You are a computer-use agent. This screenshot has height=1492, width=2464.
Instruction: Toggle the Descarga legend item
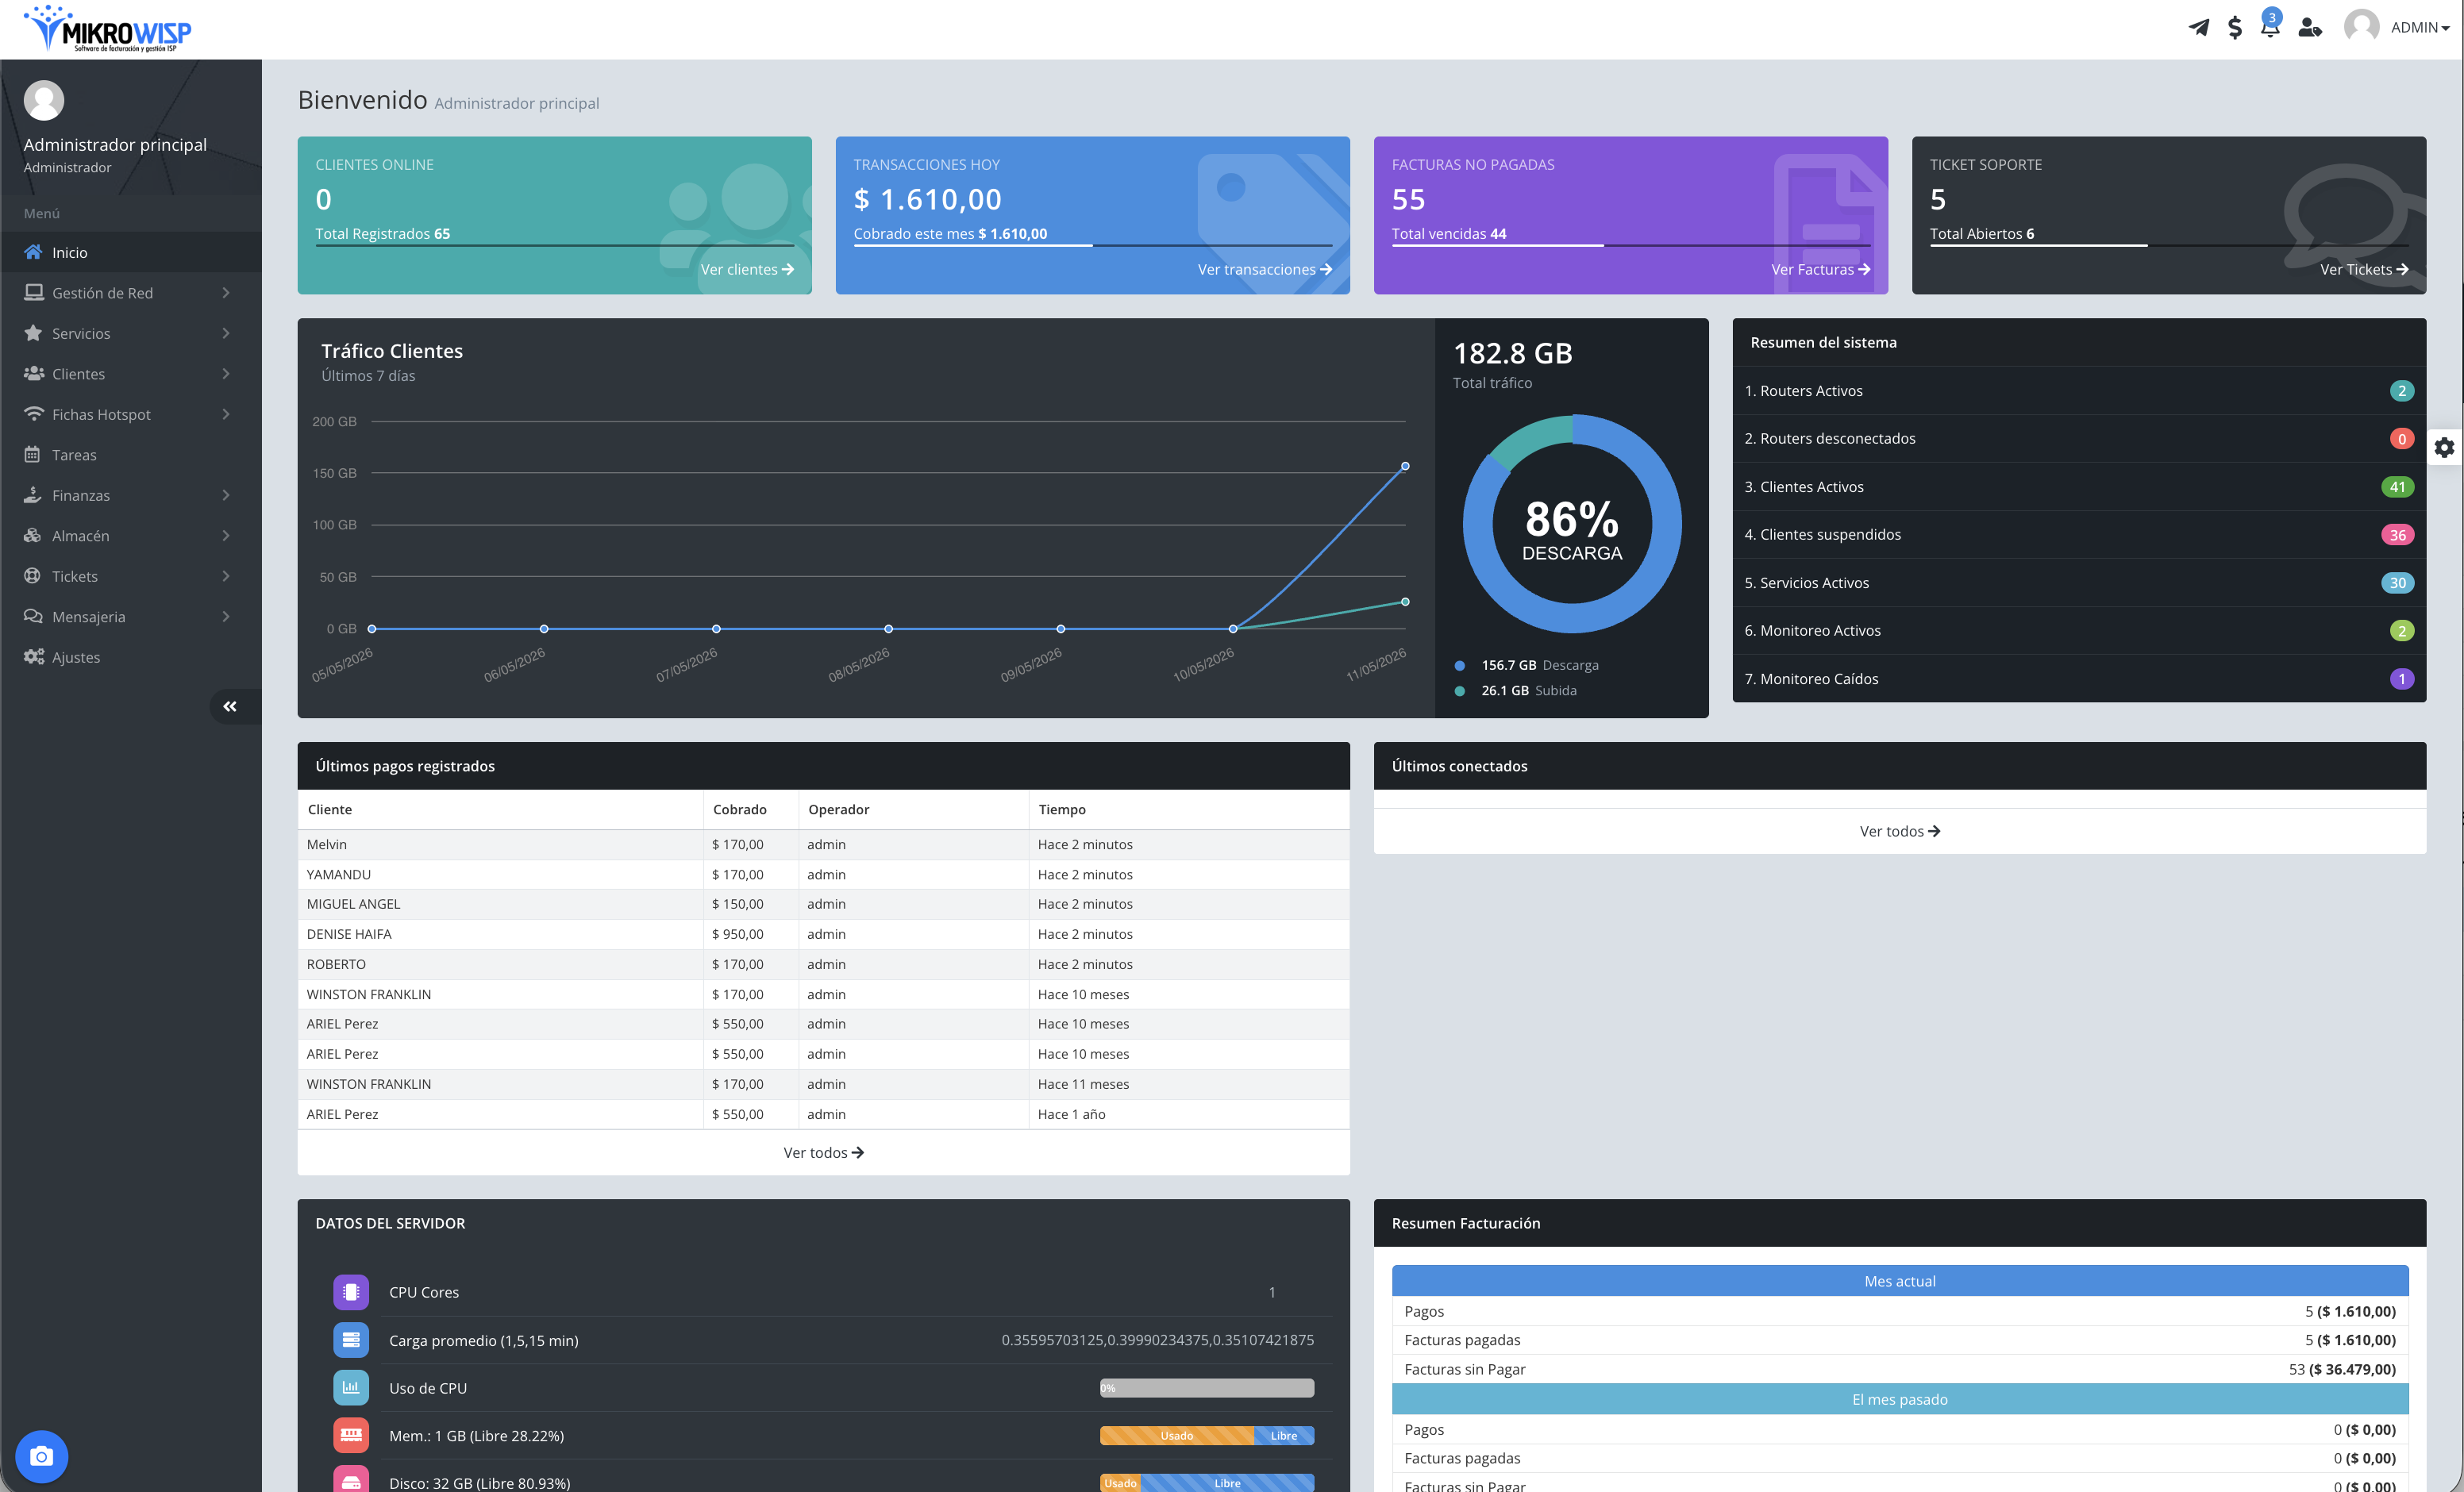1526,665
